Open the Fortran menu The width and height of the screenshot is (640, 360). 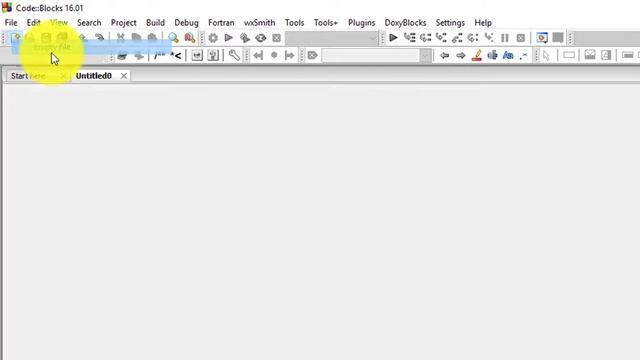coord(221,23)
